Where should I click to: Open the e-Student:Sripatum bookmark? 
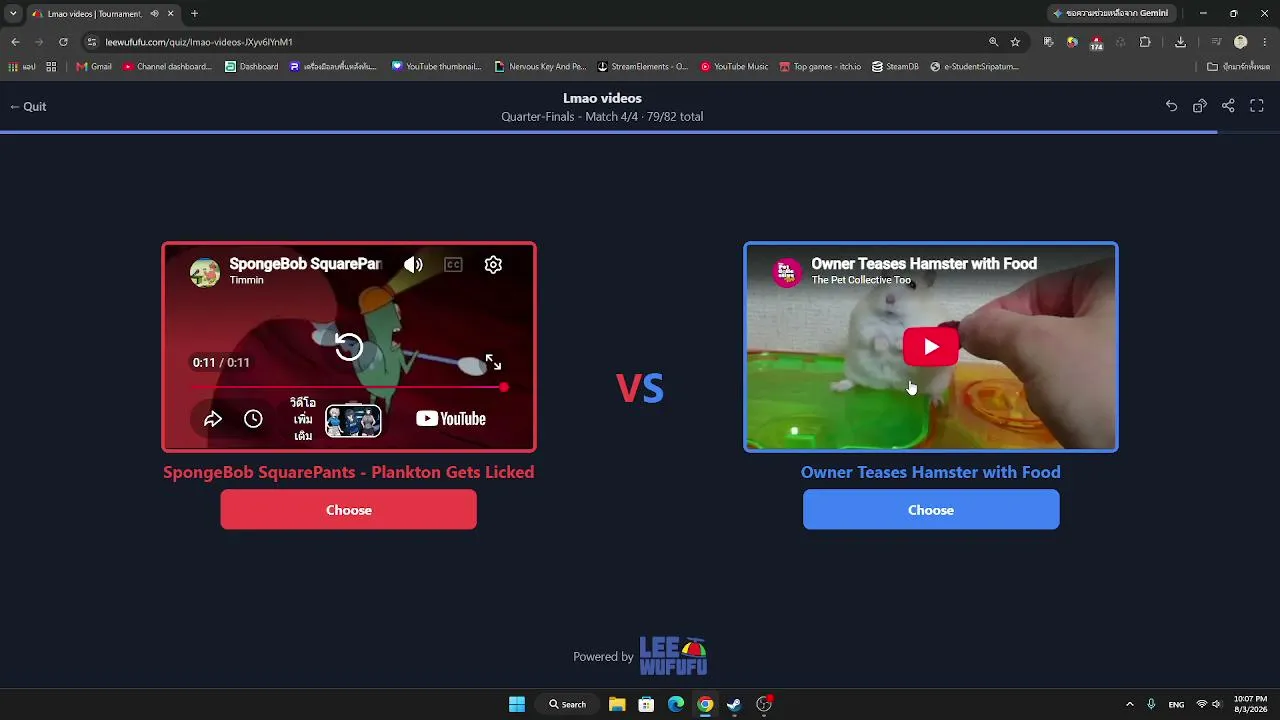tap(974, 67)
